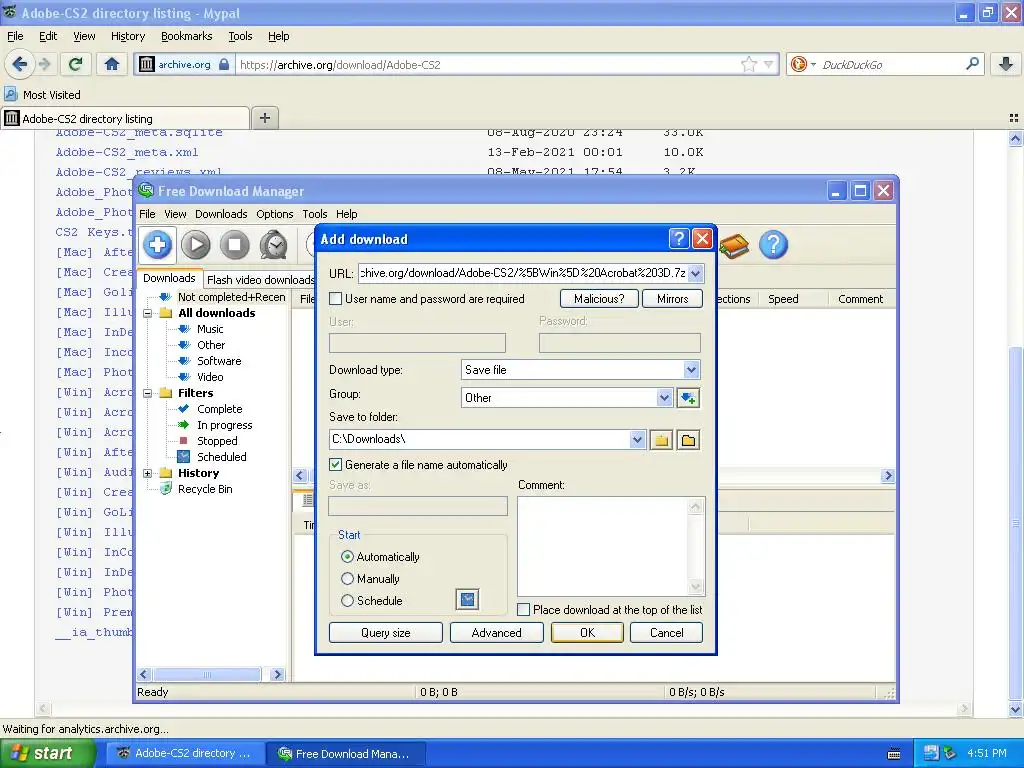This screenshot has width=1024, height=768.
Task: Click the Advanced button
Action: click(x=496, y=632)
